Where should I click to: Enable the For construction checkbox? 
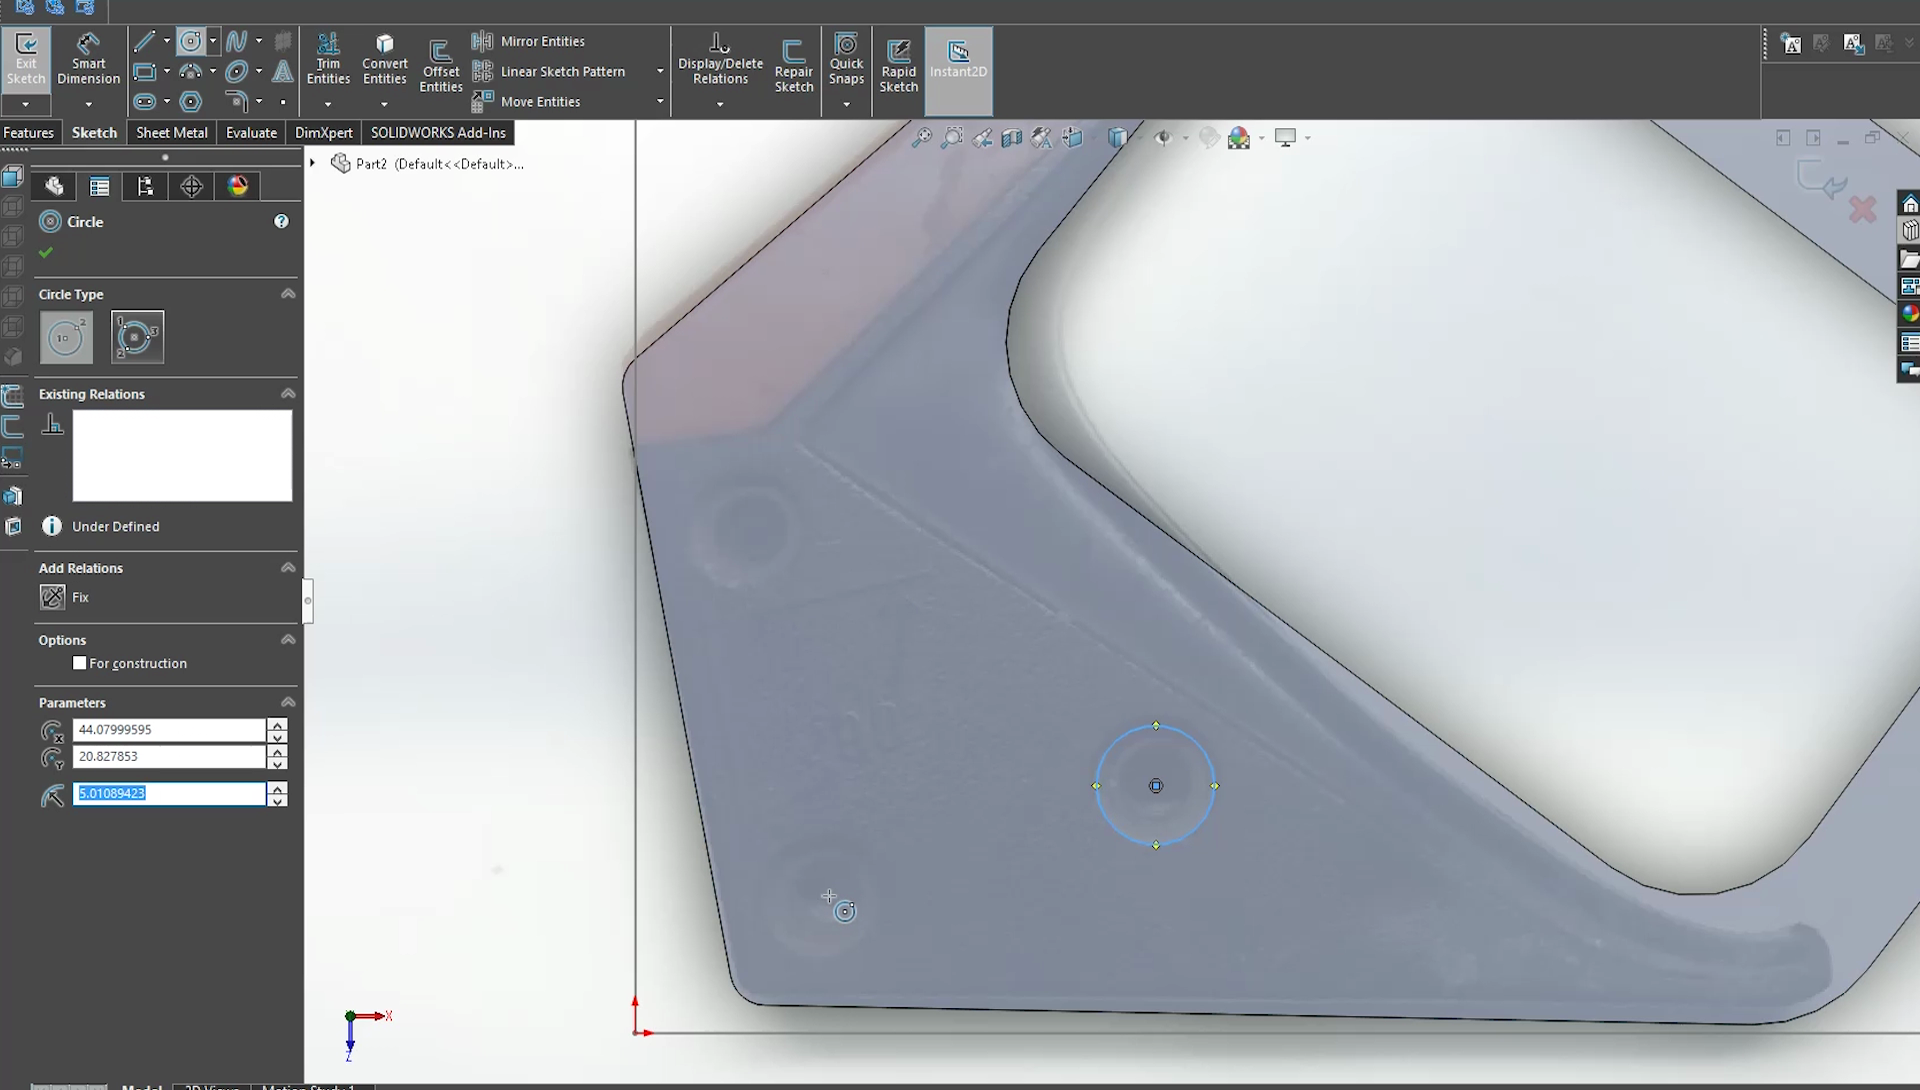pos(80,663)
